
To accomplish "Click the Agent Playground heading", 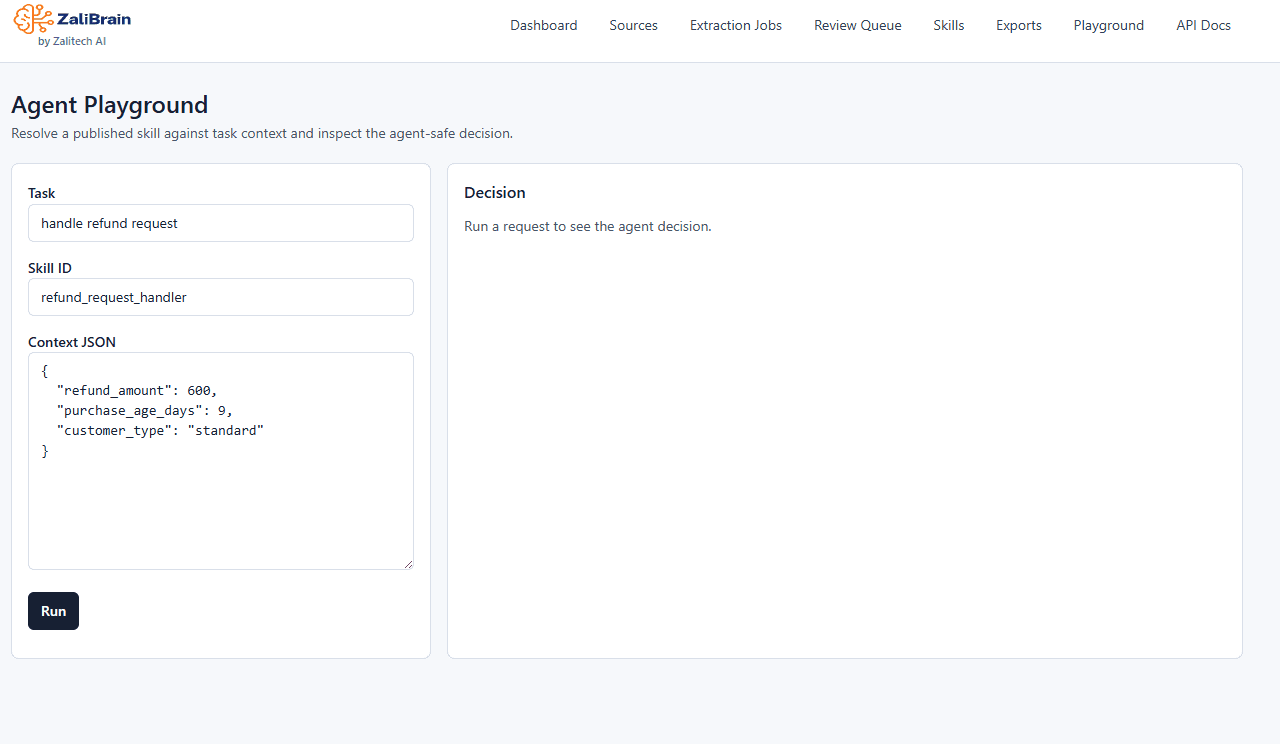I will 110,105.
